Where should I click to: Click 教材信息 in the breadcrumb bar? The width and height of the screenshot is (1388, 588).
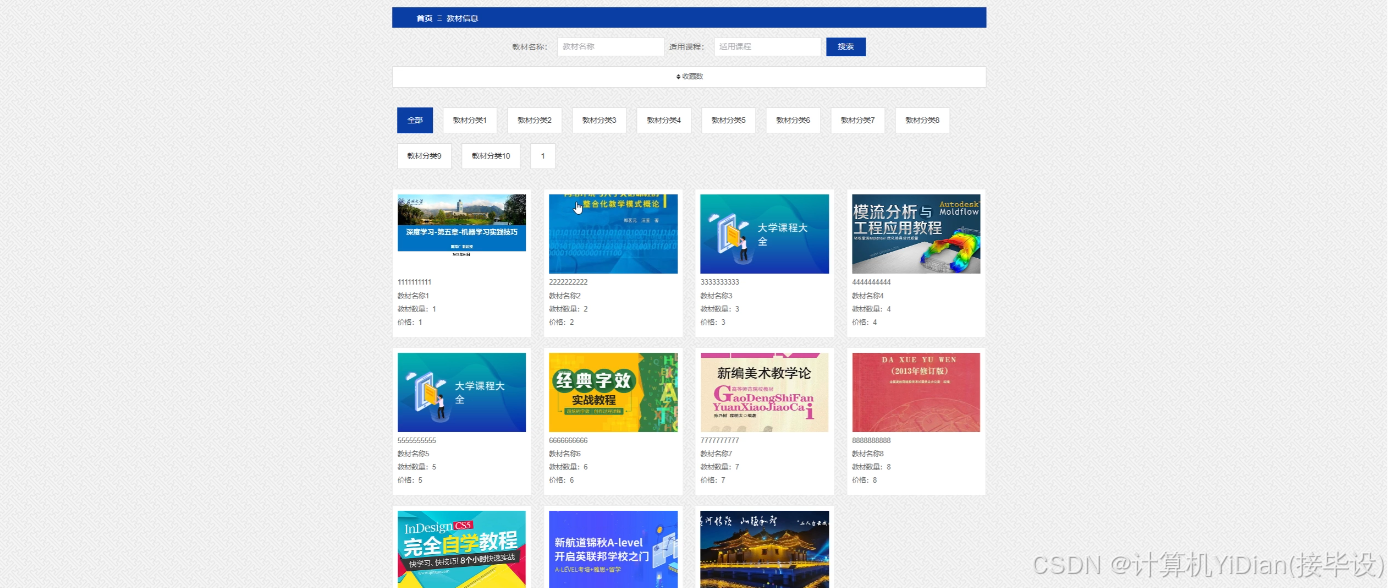click(462, 18)
